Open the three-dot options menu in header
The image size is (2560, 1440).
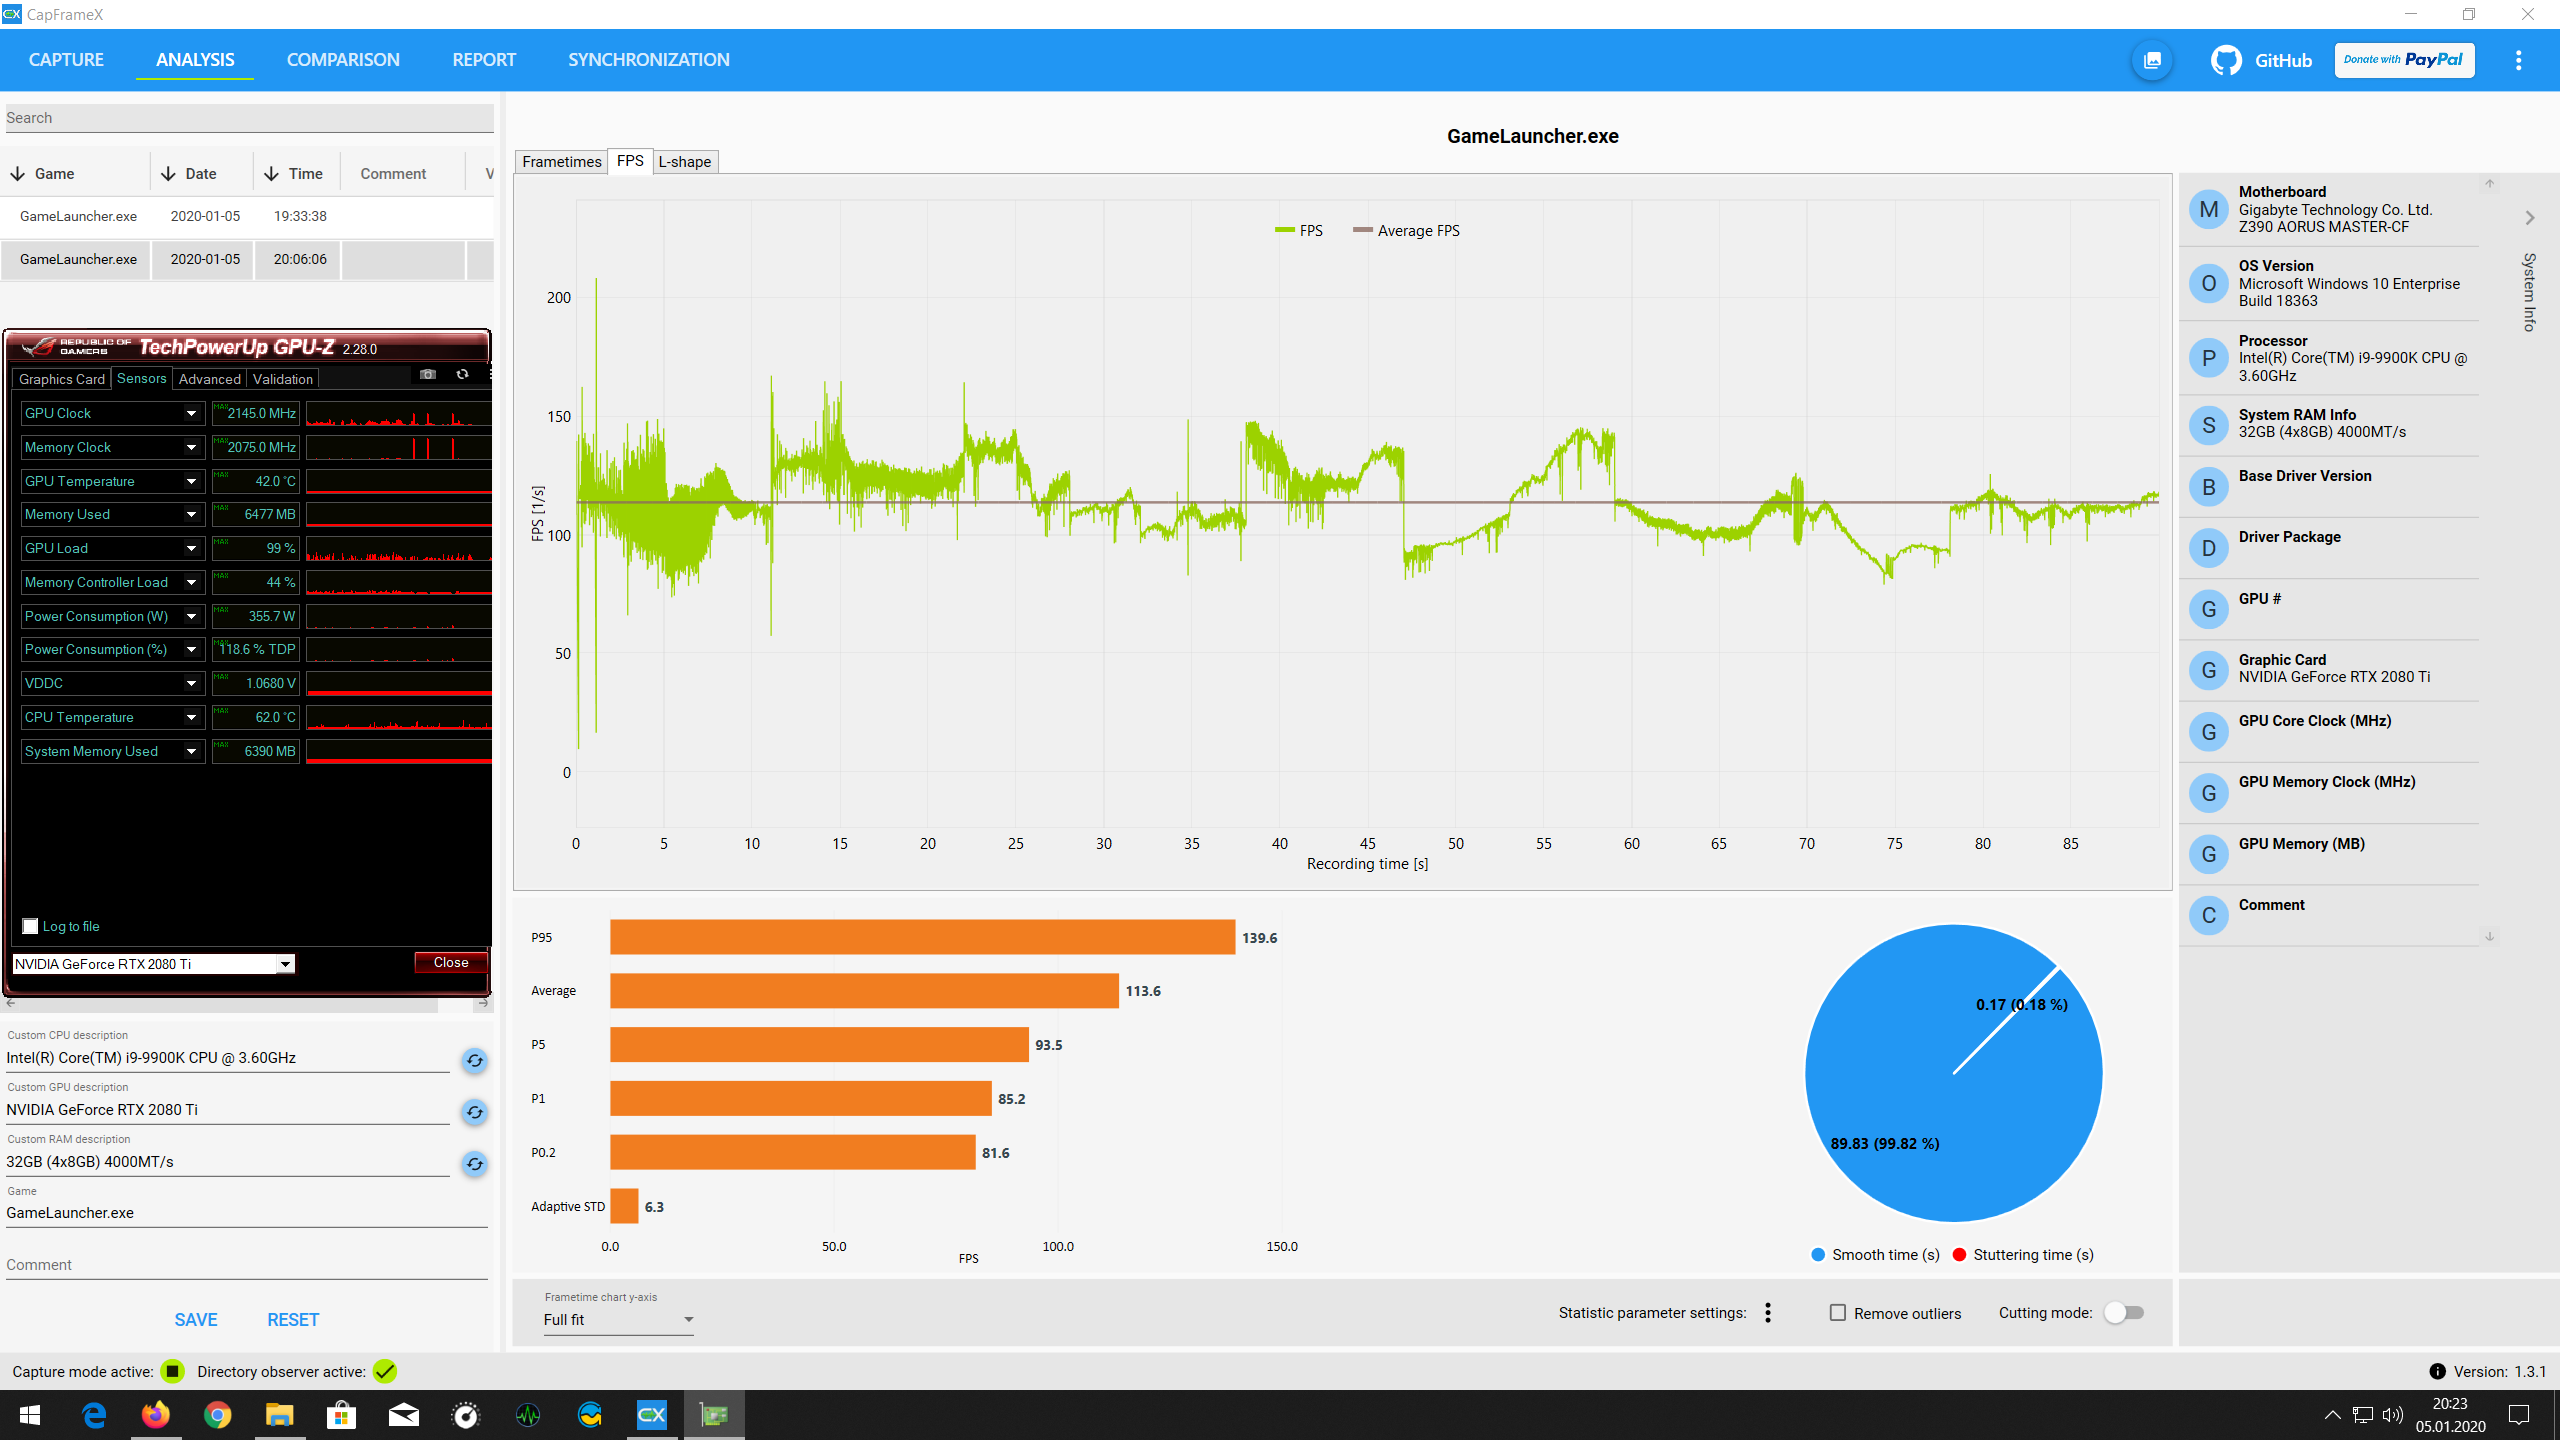tap(2518, 60)
